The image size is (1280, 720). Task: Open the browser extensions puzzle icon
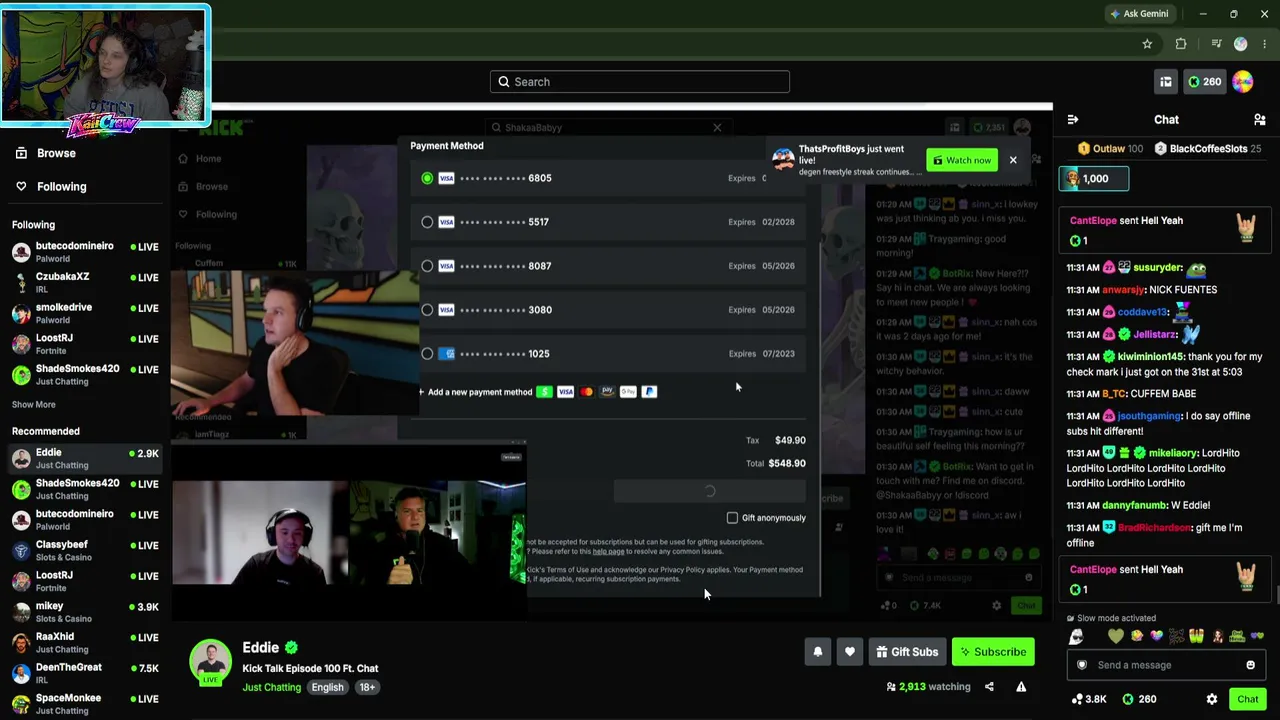pos(1181,44)
